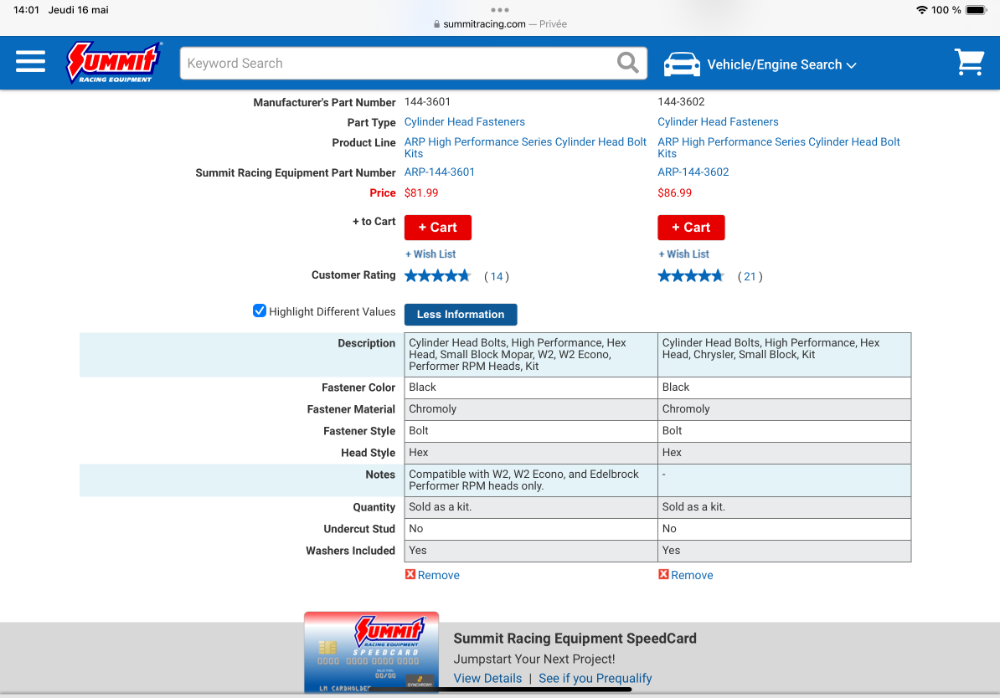This screenshot has width=1000, height=698.
Task: Open part number link ARP-144-3601
Action: 439,172
